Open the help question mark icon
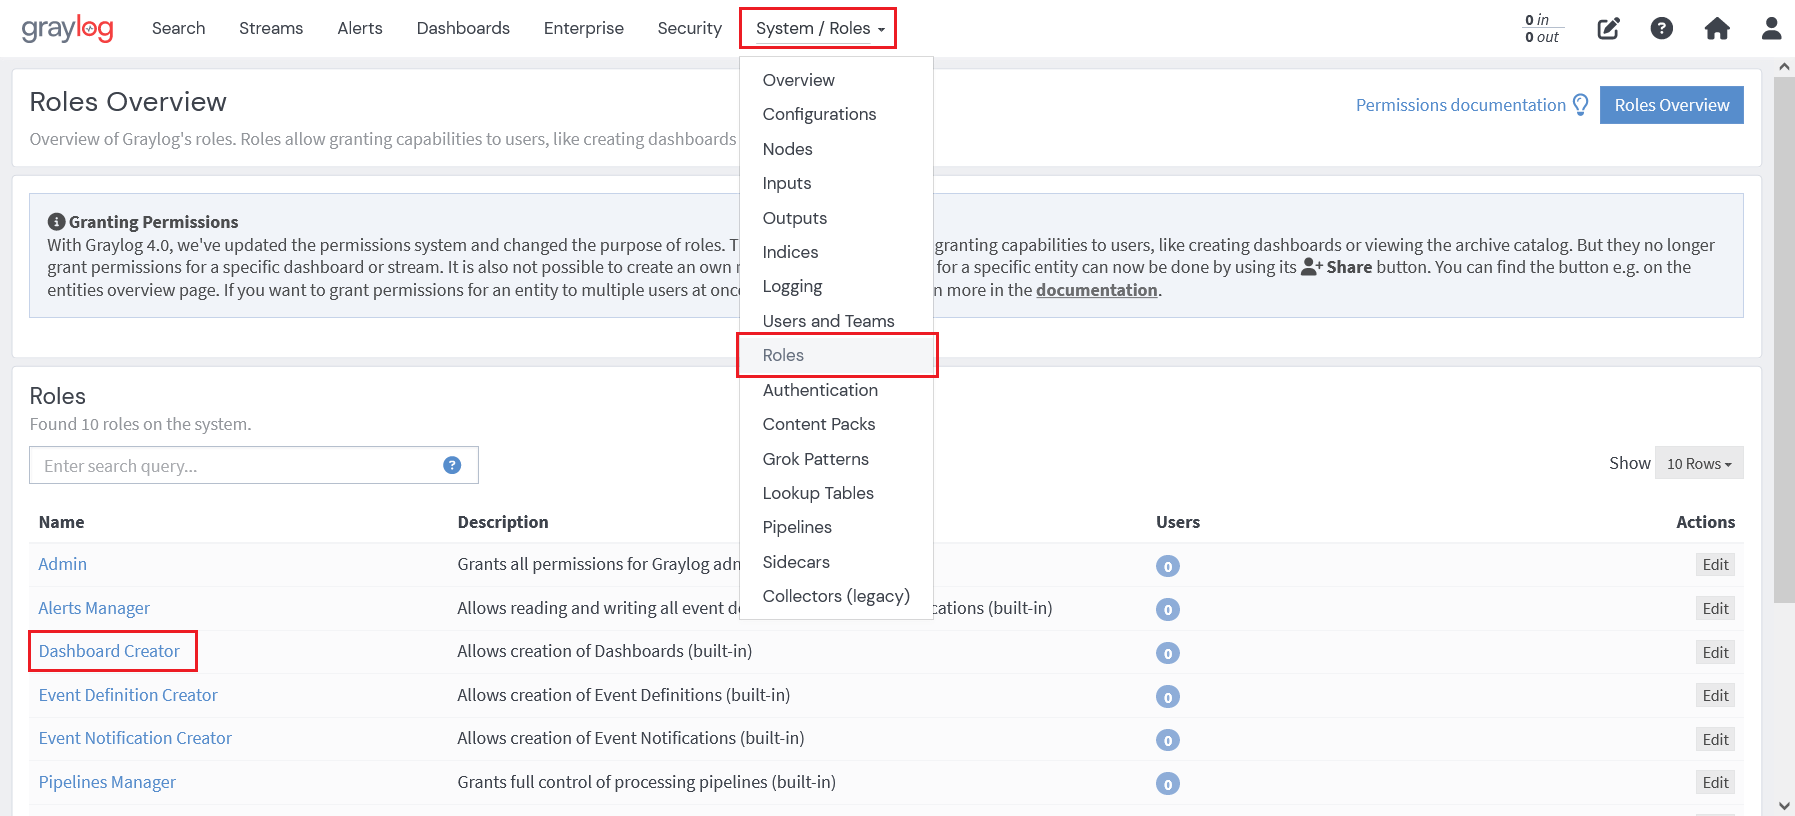 (1662, 28)
